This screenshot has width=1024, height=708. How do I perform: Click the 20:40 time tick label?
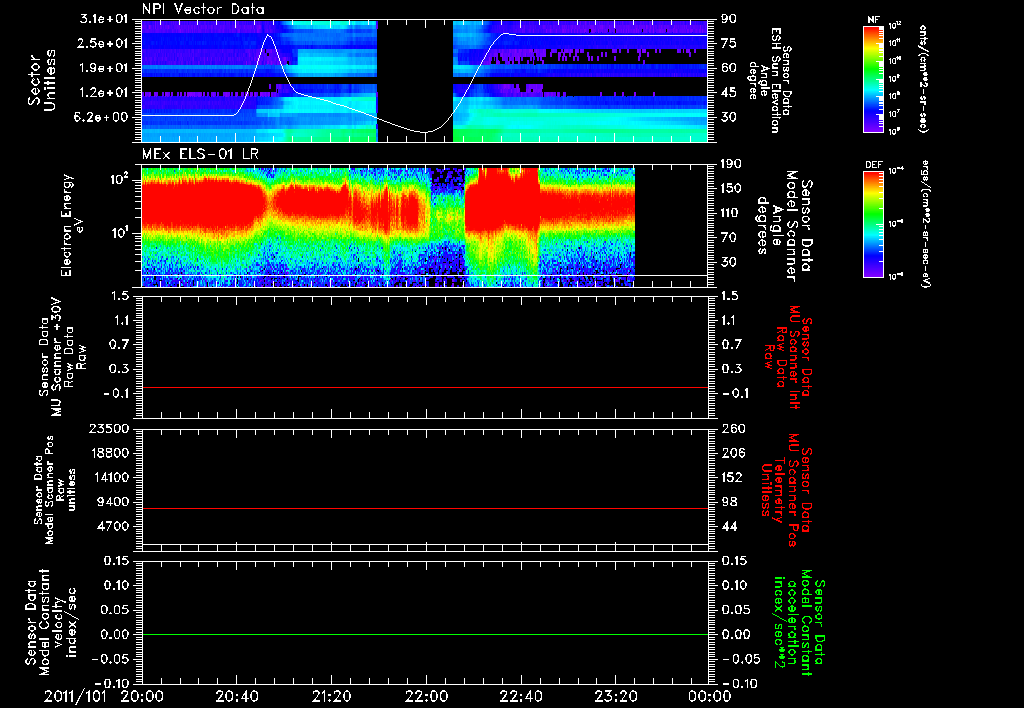point(236,696)
